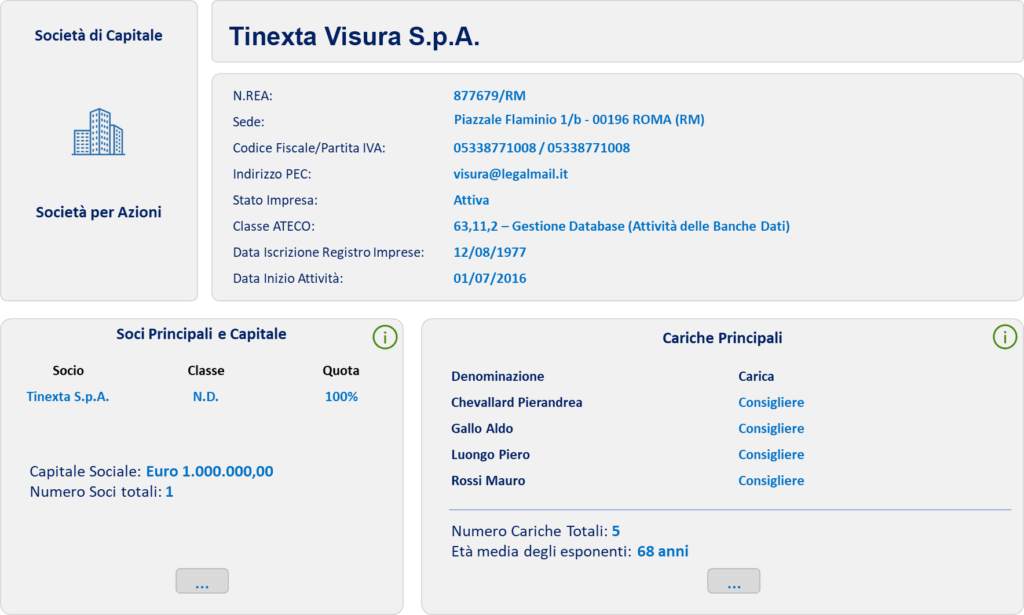The height and width of the screenshot is (615, 1024).
Task: Click the Tinexta Visura S.p.A. company title
Action: [354, 37]
